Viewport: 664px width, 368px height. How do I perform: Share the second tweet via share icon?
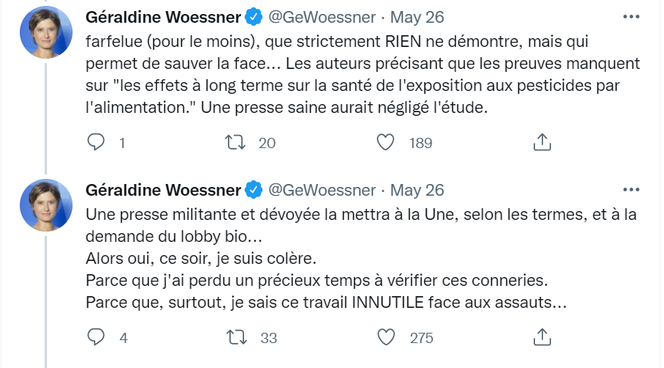pos(542,337)
